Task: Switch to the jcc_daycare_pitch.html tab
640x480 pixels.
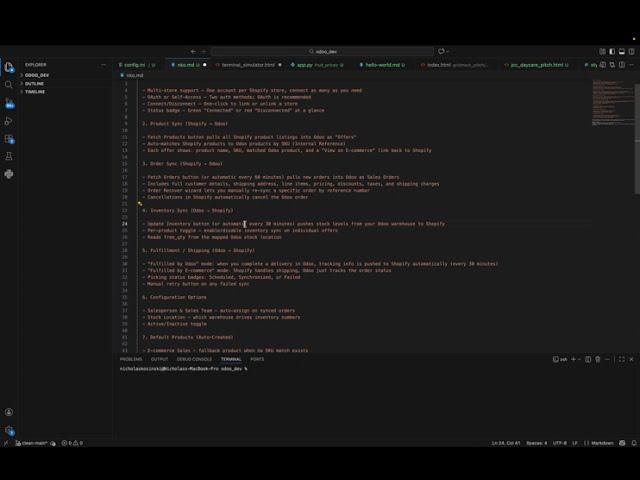Action: (x=540, y=65)
